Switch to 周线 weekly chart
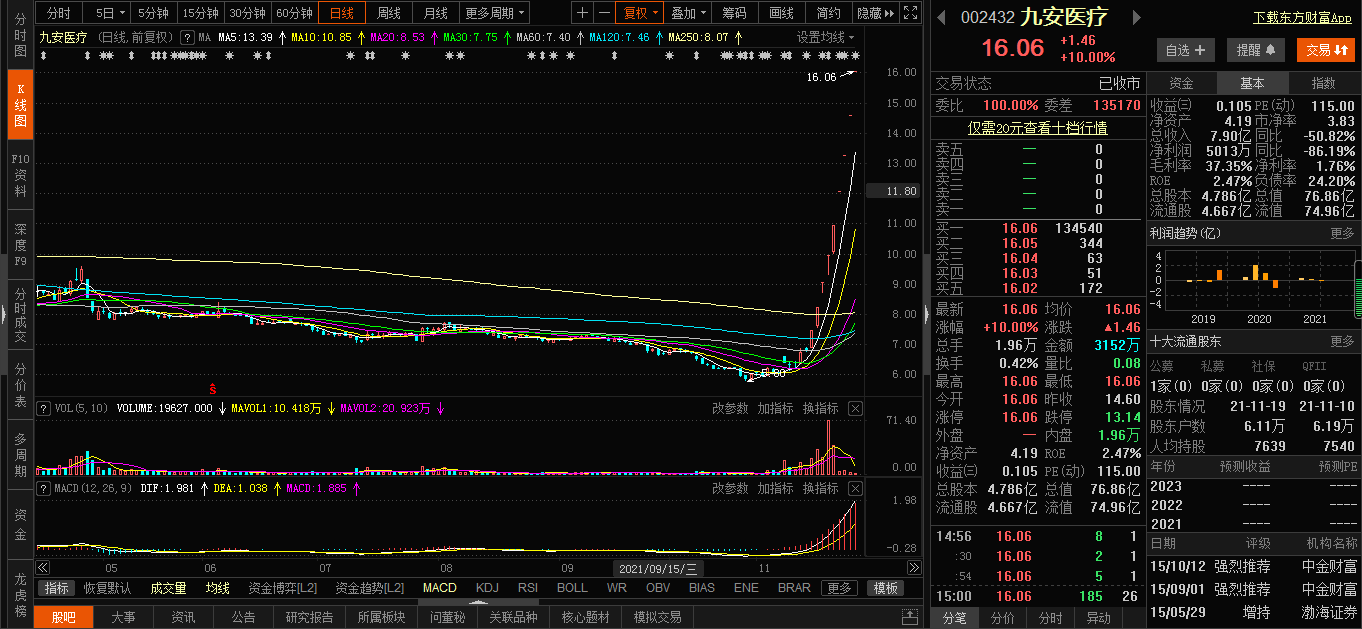 [x=388, y=13]
